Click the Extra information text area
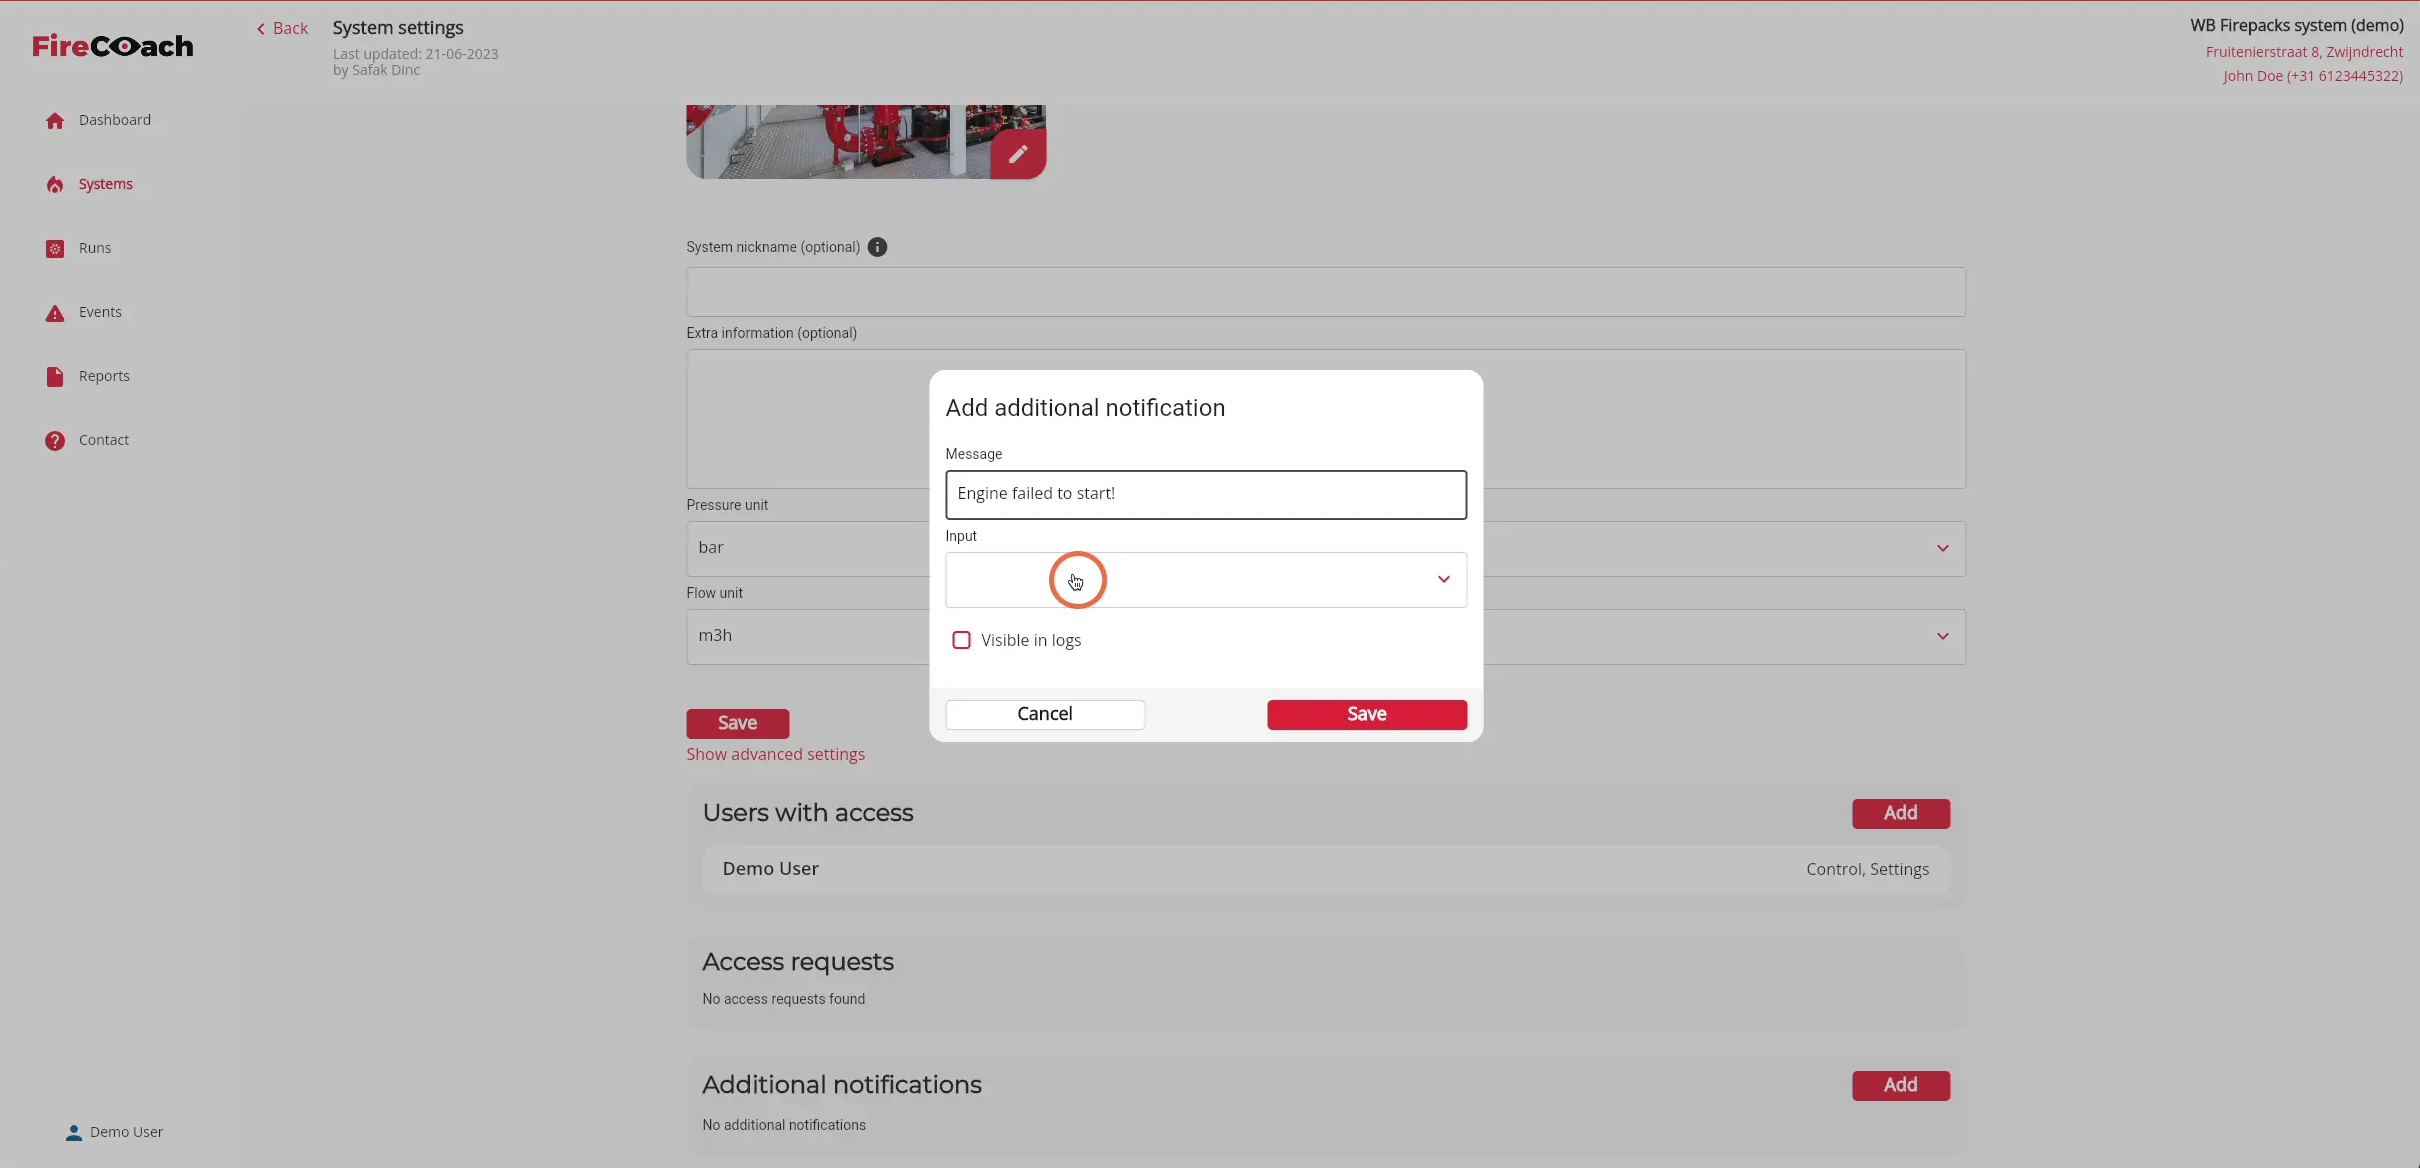 point(1325,419)
